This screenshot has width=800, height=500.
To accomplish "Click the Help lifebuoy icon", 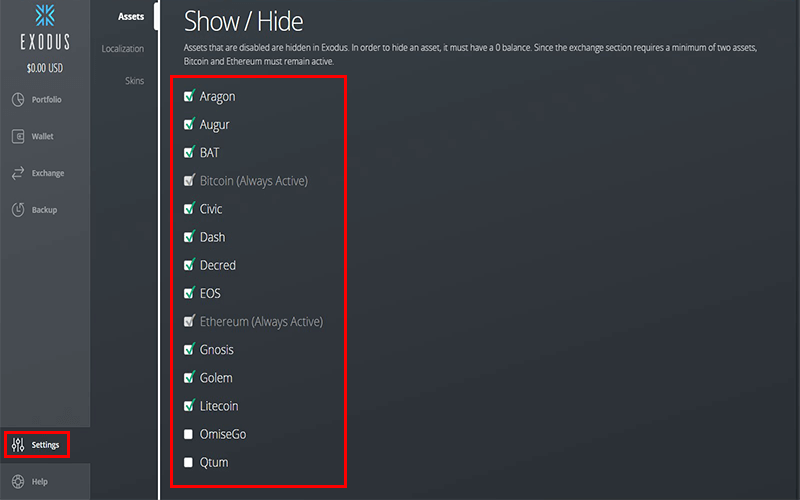I will tap(18, 482).
